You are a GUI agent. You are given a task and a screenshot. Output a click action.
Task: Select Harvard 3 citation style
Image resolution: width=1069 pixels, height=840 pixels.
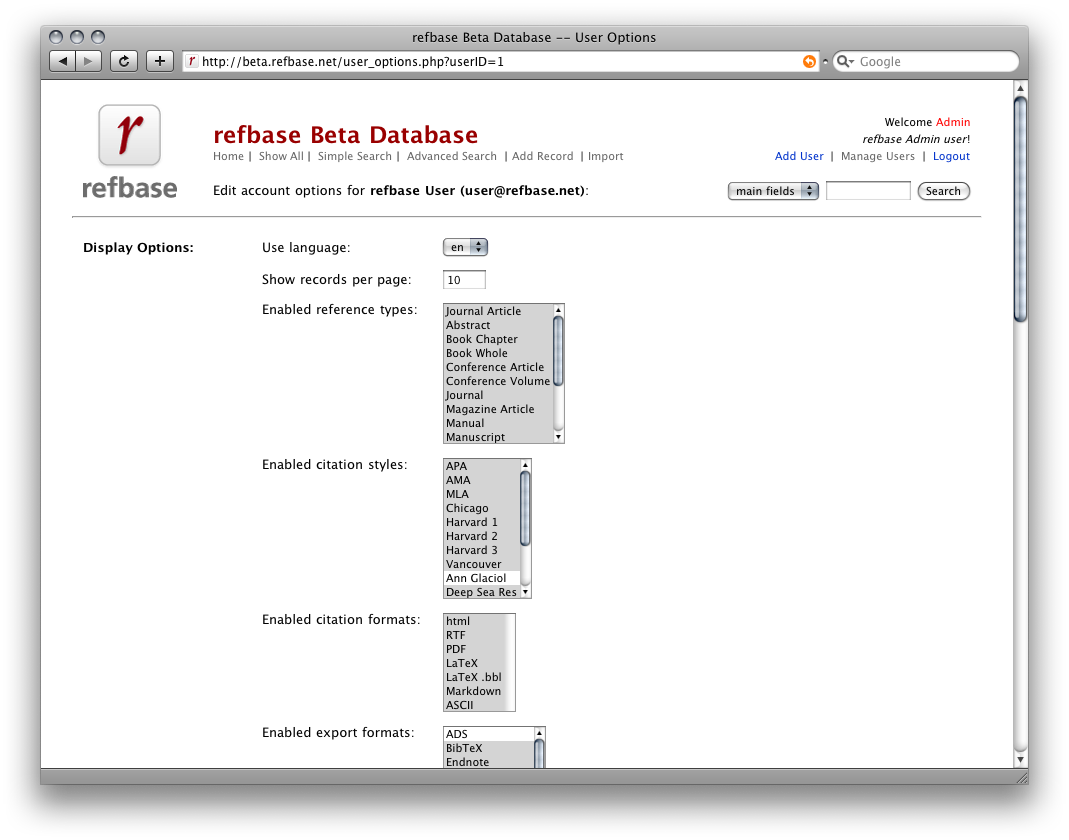(482, 550)
